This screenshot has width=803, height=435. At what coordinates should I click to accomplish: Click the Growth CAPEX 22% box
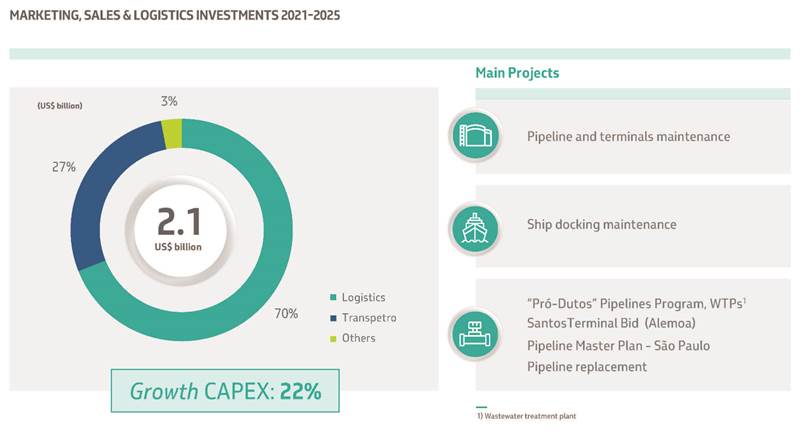(225, 391)
